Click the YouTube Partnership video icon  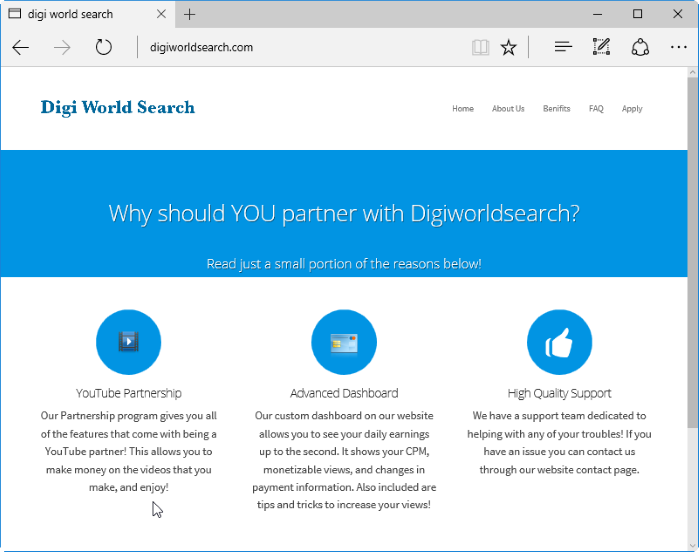(x=128, y=342)
